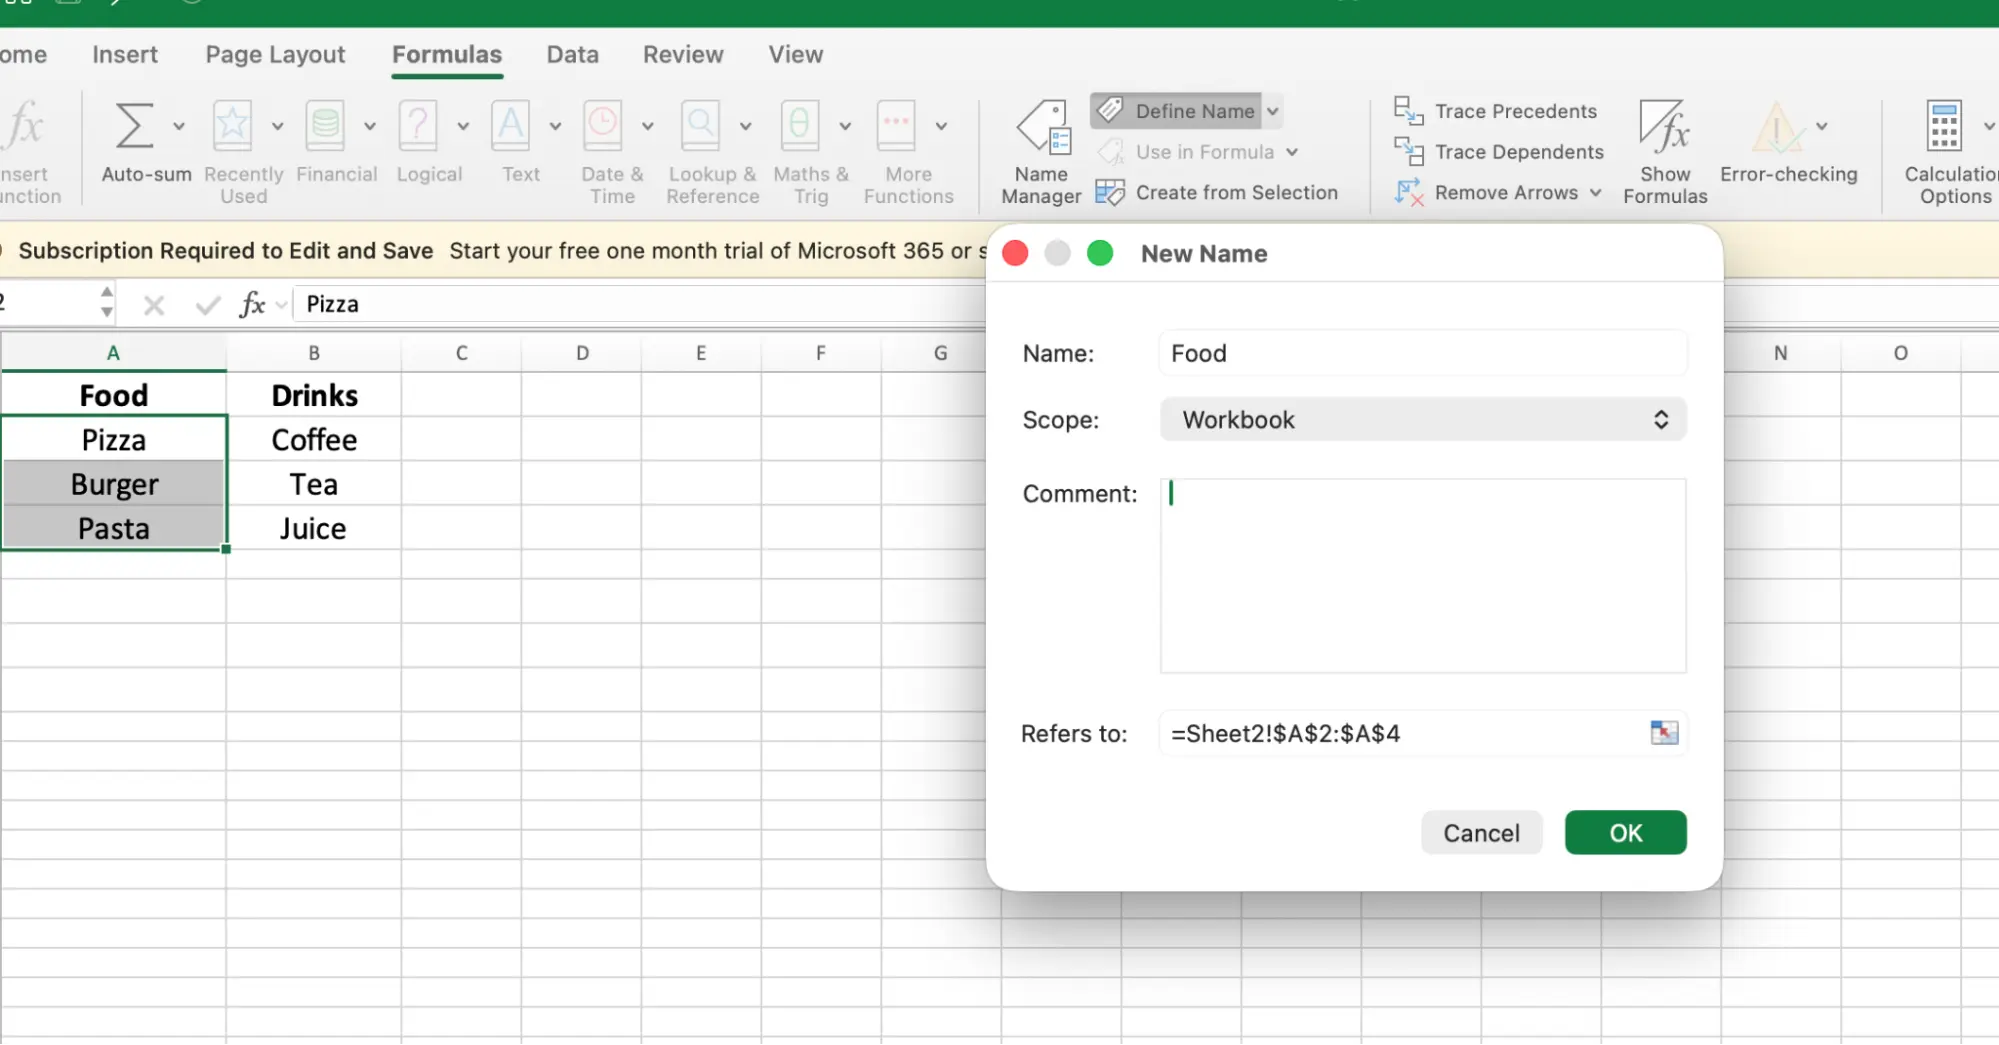The width and height of the screenshot is (1999, 1045).
Task: Open the Lookup & Reference icon
Action: click(x=701, y=127)
